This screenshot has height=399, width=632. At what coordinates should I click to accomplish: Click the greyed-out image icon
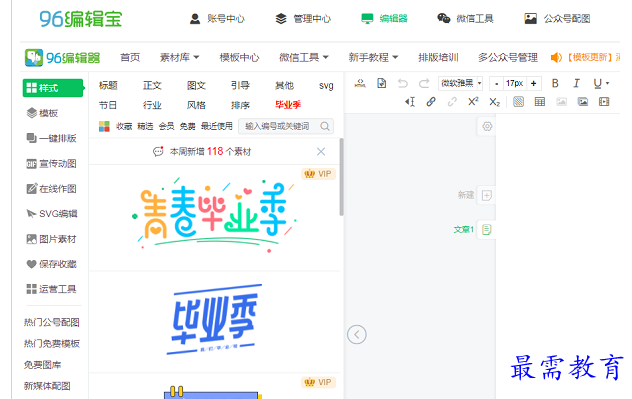(x=561, y=102)
